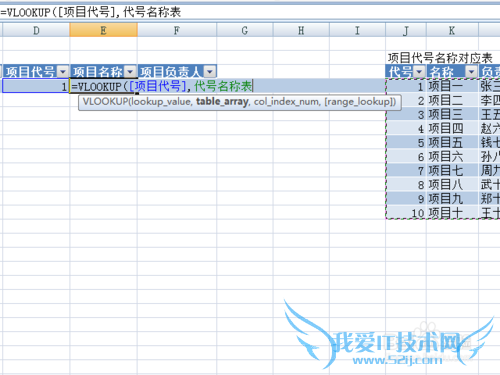Select the 项目十 cell
Viewport: 500px width, 375px height.
pos(452,213)
